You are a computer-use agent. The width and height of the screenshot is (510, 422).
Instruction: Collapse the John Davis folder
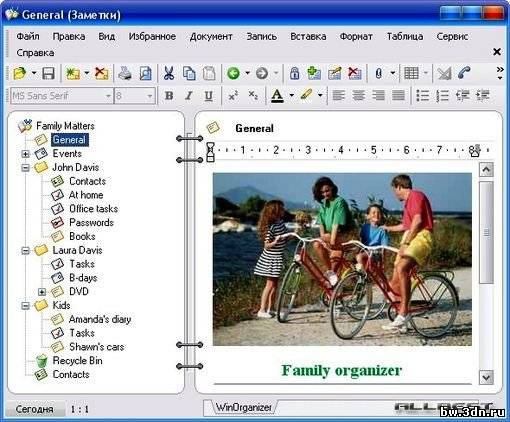pyautogui.click(x=25, y=167)
